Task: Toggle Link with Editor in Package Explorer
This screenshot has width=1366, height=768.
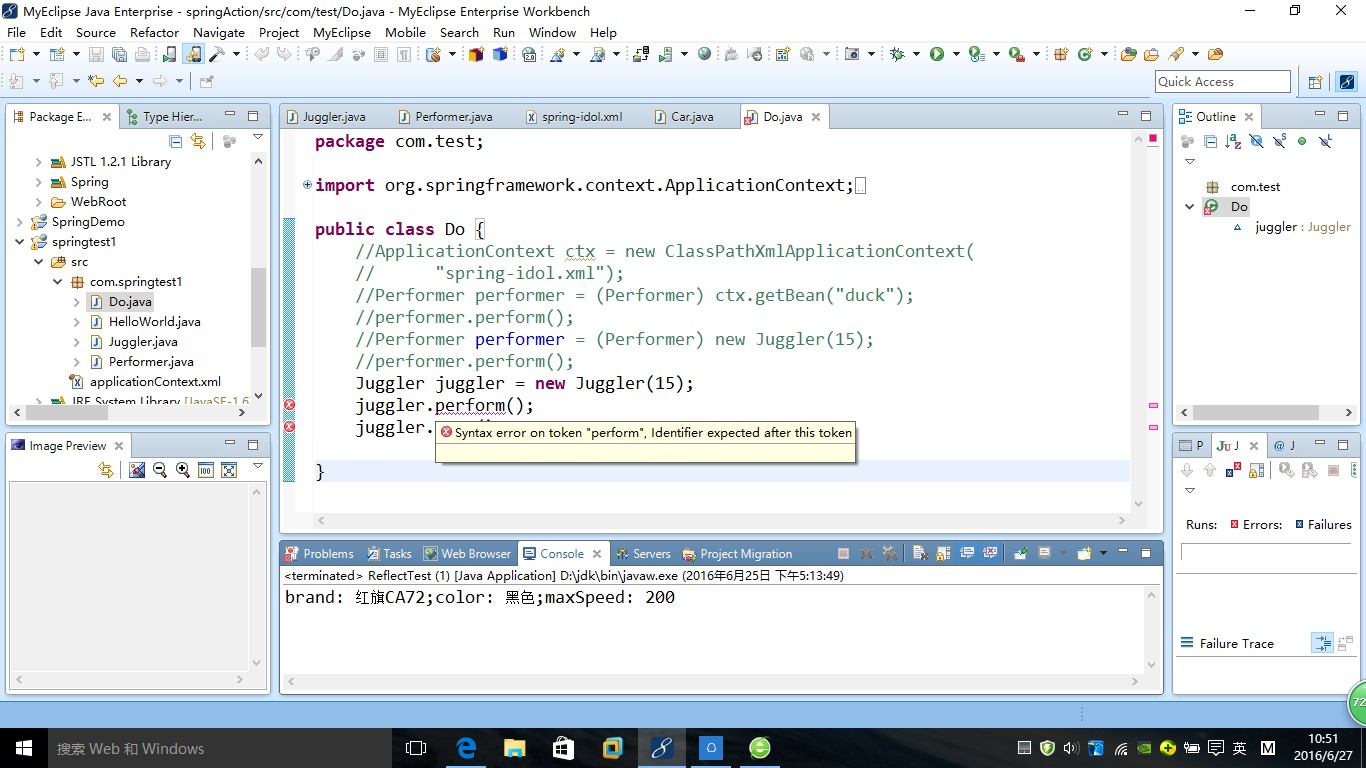Action: coord(198,141)
